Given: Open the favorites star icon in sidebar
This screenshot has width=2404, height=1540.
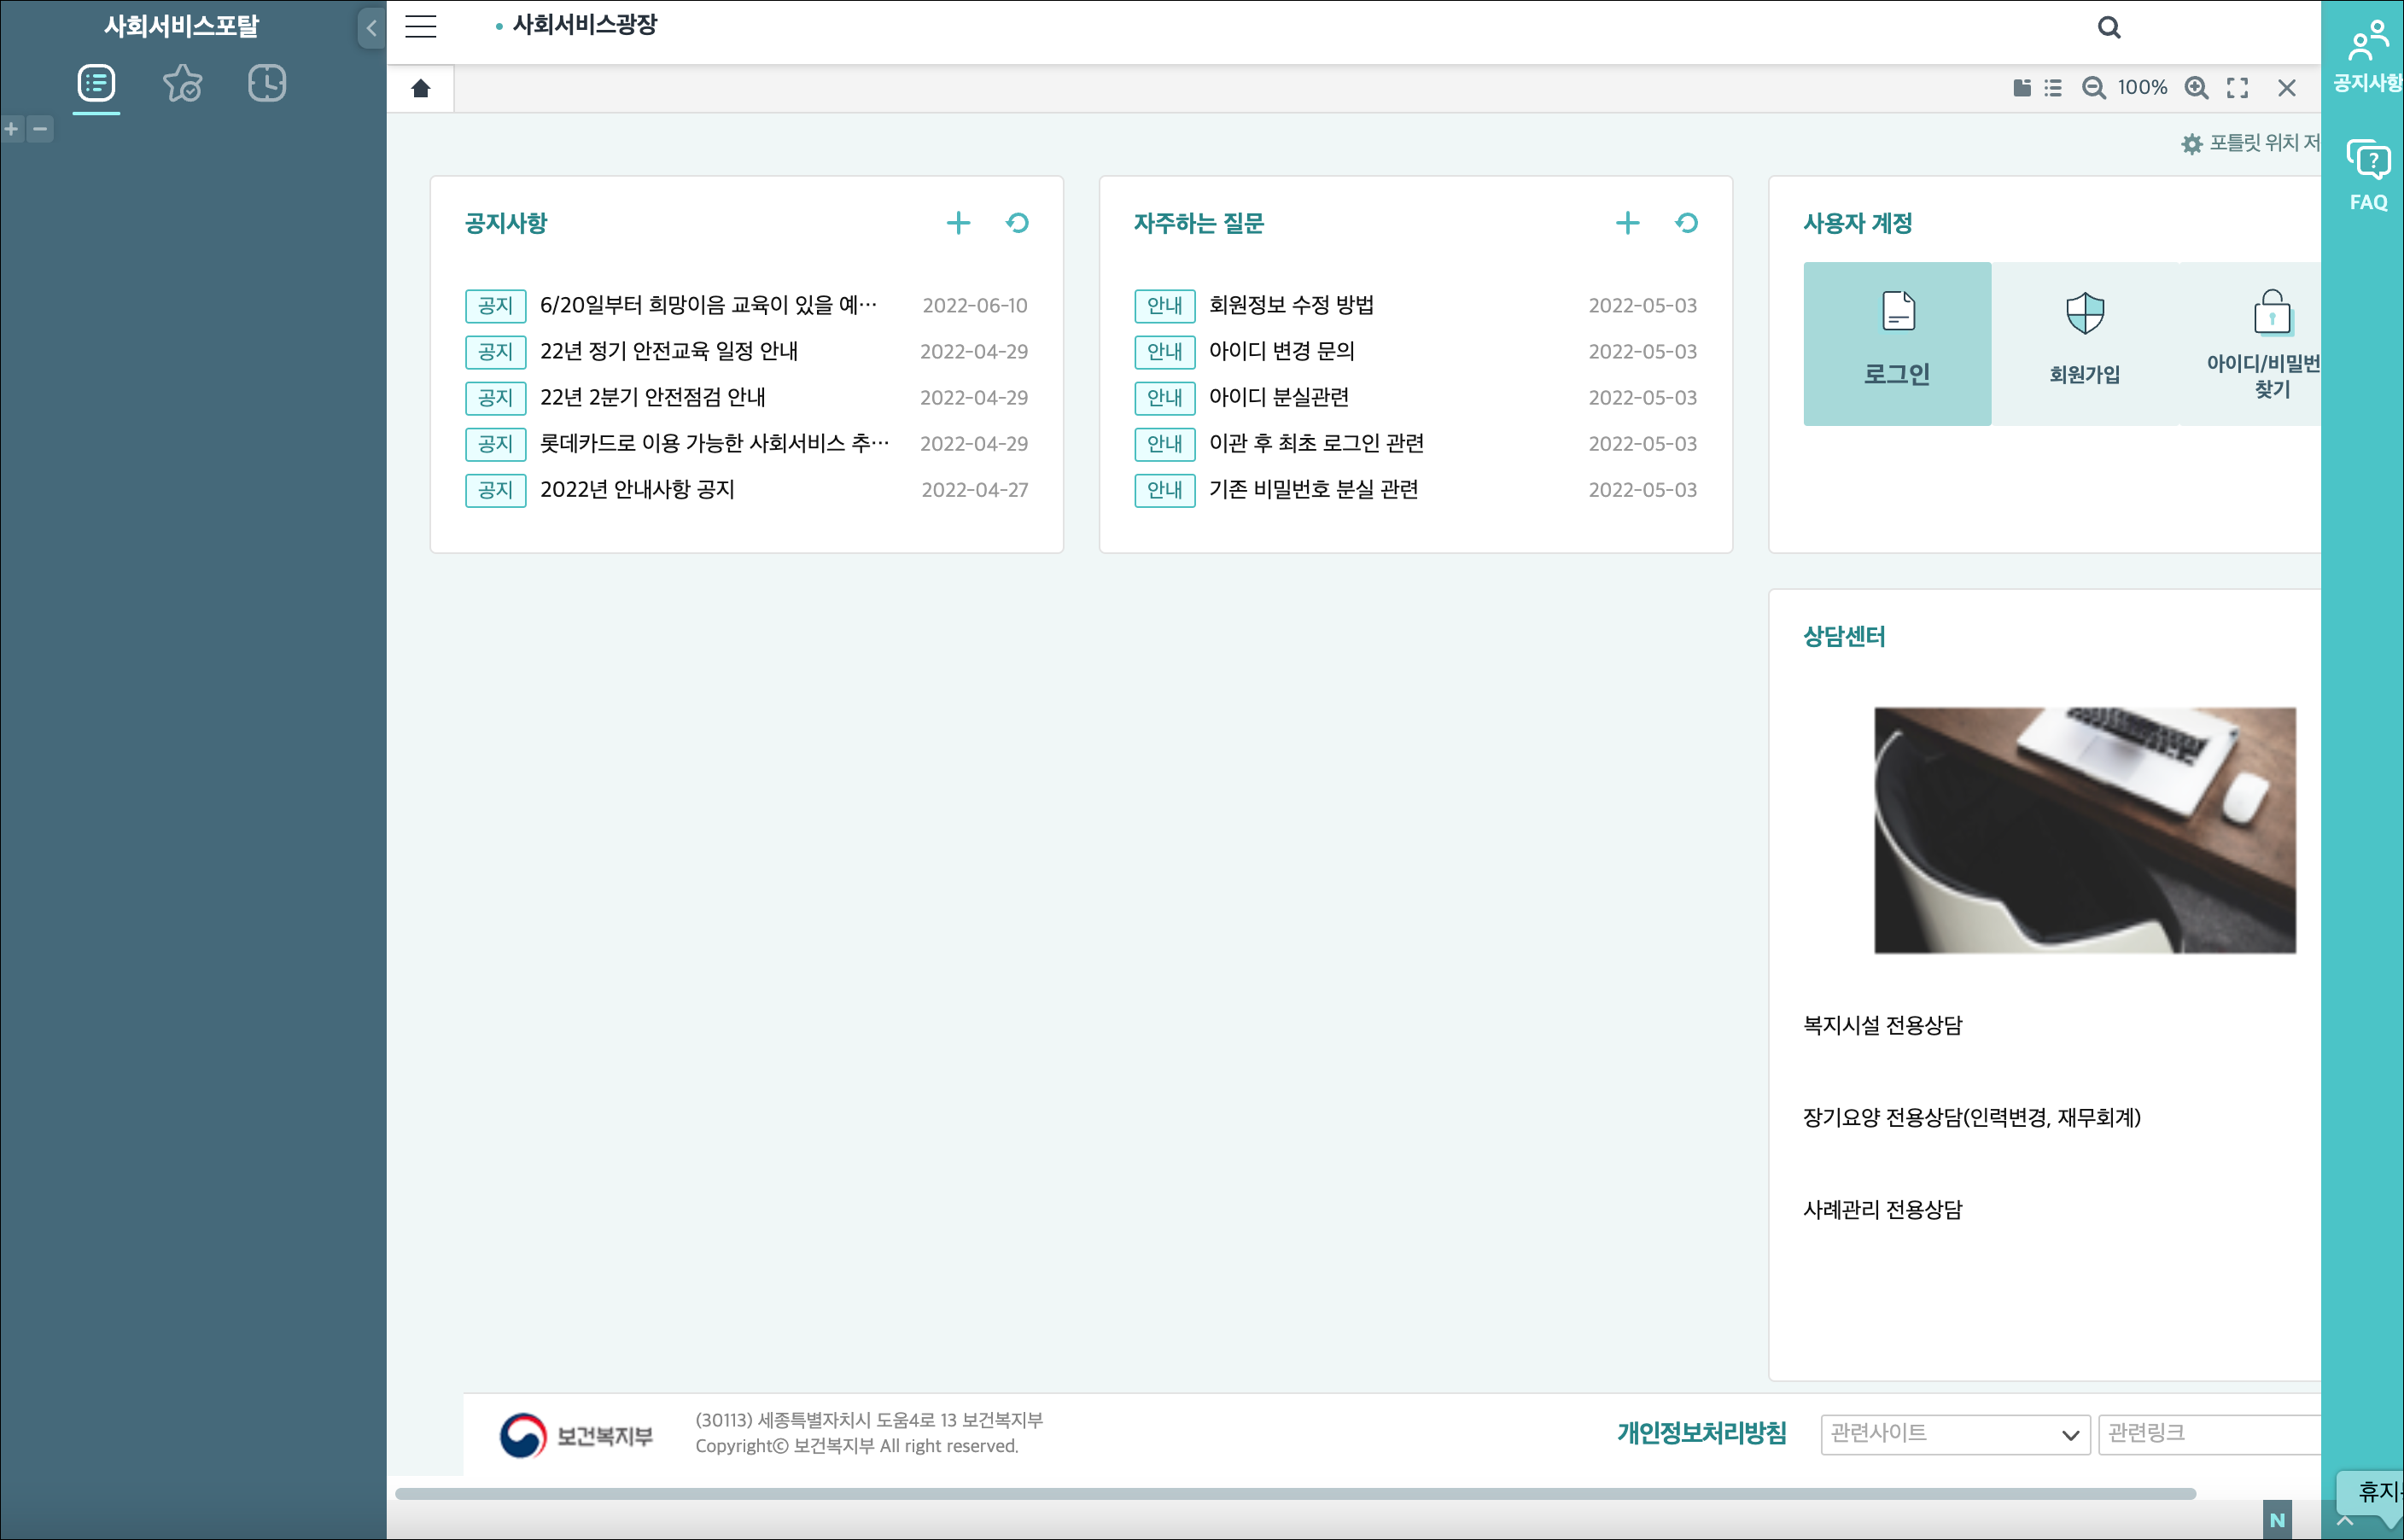Looking at the screenshot, I should [x=182, y=83].
